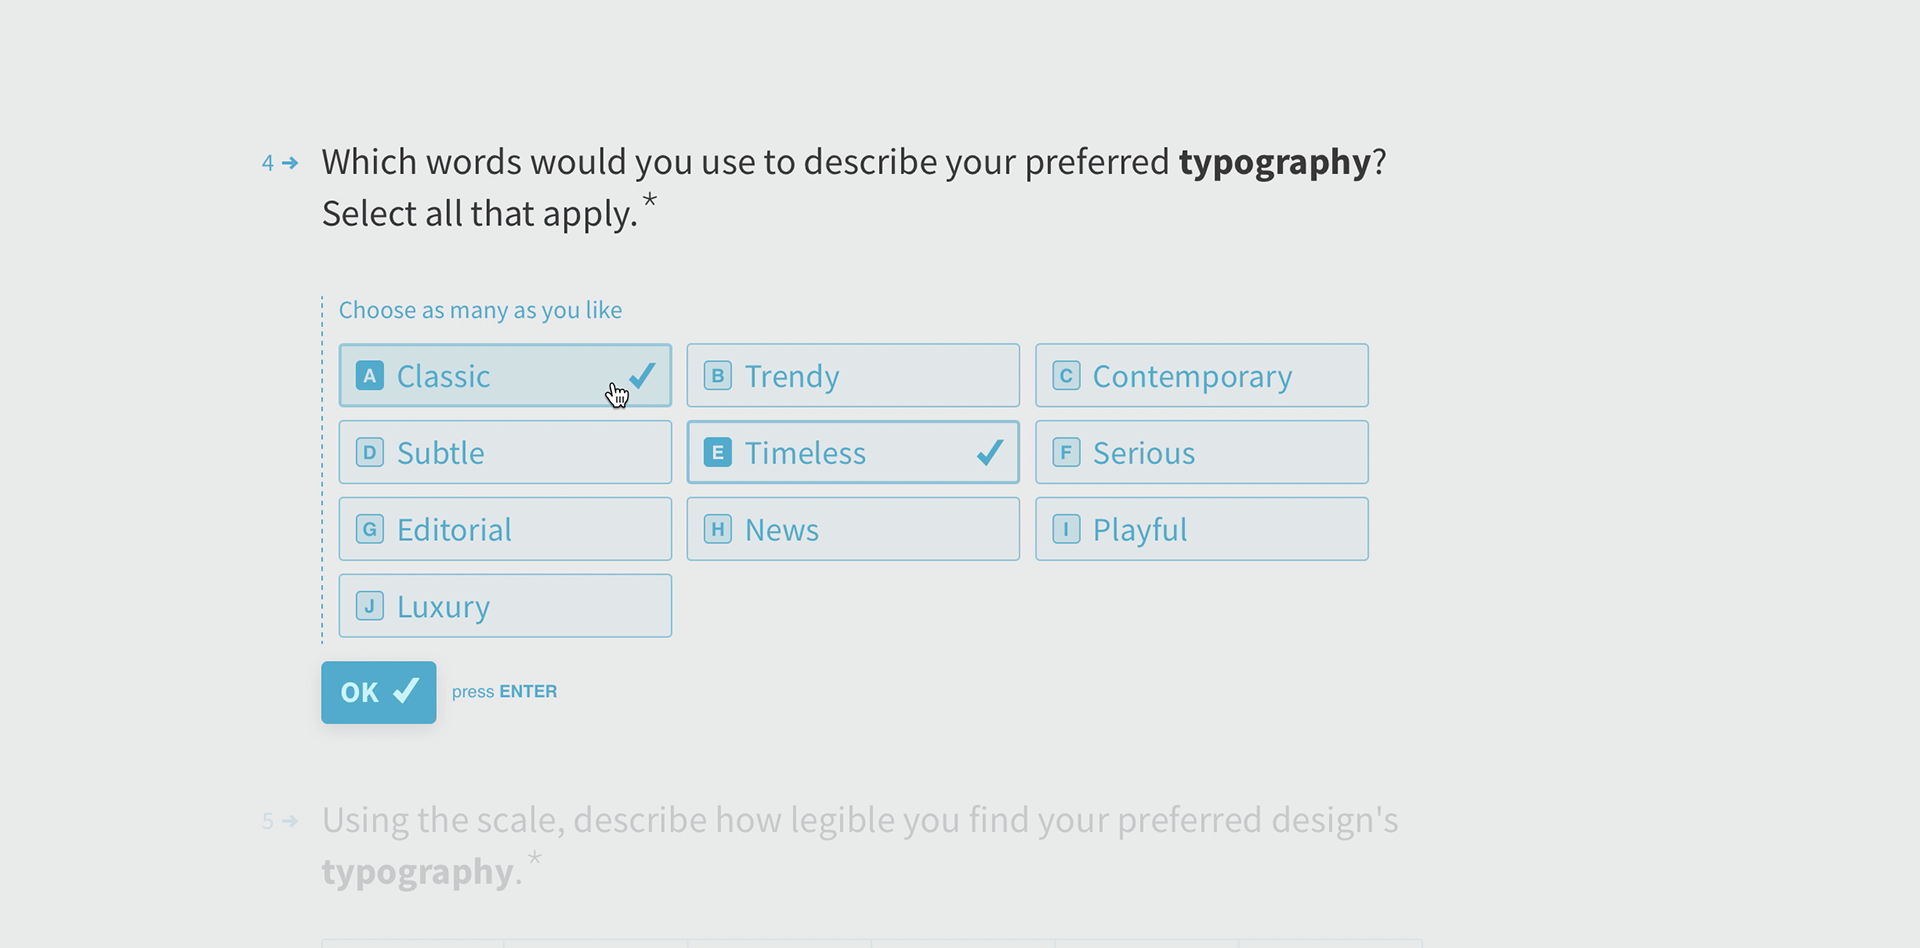Screen dimensions: 1920x948
Task: Pick the Serious typography option
Action: (1201, 453)
